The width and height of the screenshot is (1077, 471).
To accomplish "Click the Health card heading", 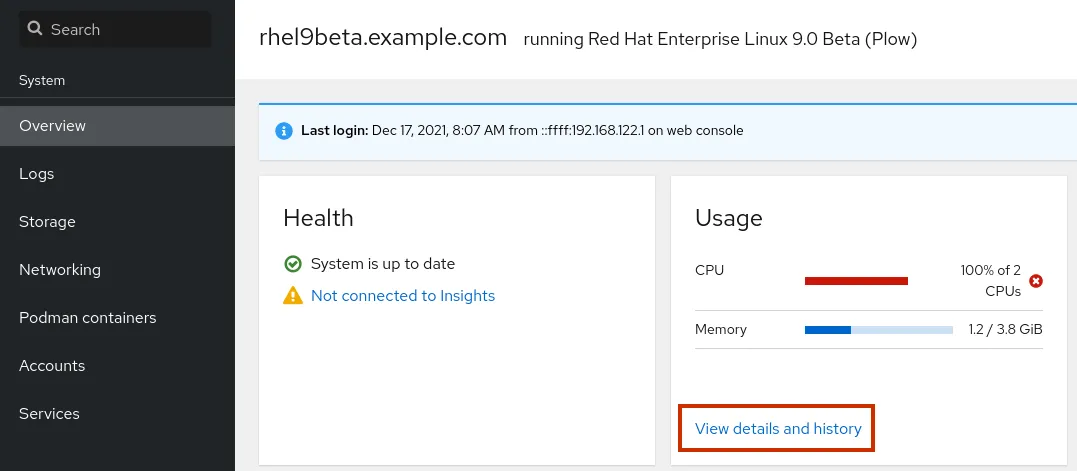I will coord(318,218).
